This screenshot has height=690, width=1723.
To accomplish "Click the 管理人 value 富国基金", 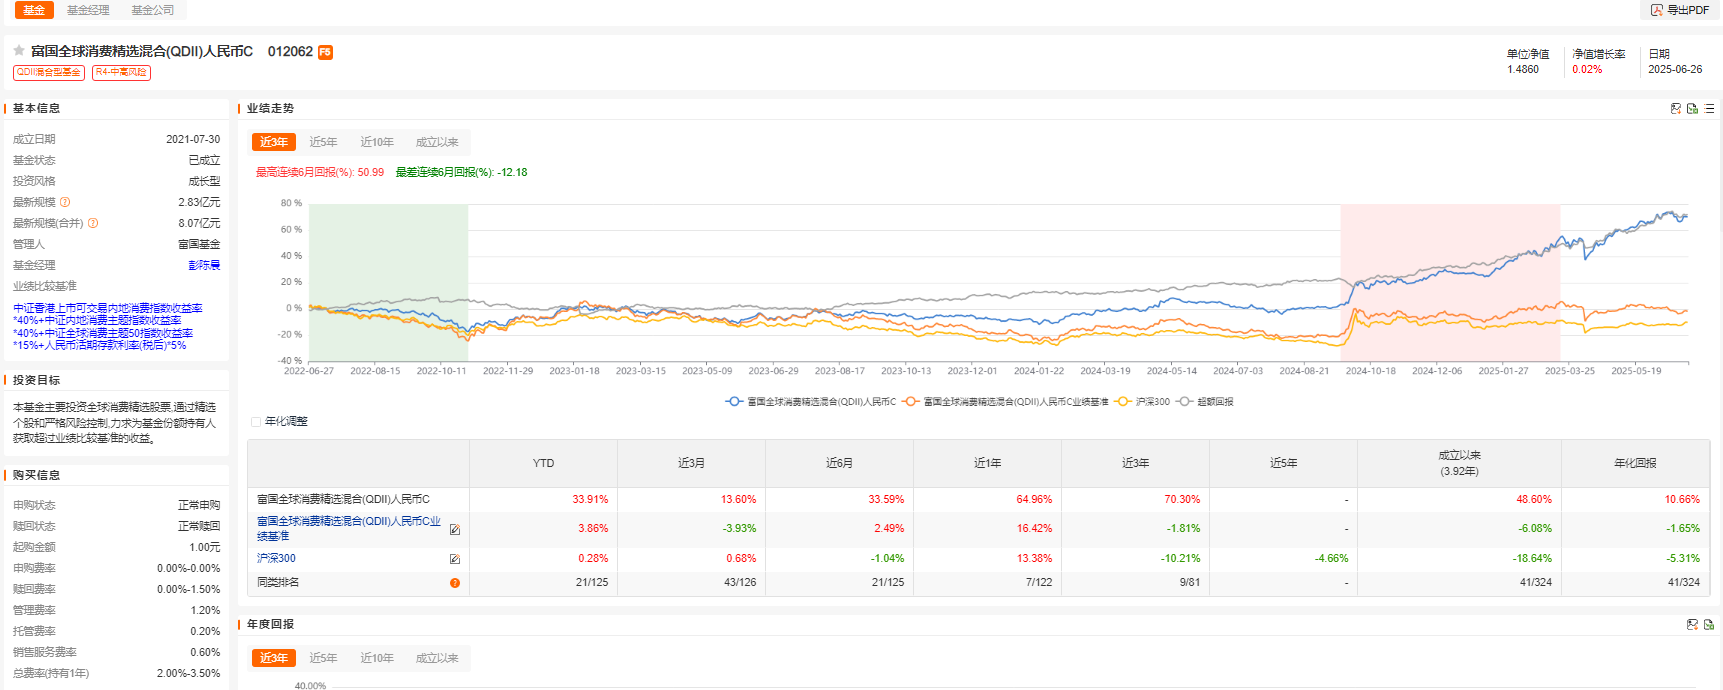I will point(199,244).
